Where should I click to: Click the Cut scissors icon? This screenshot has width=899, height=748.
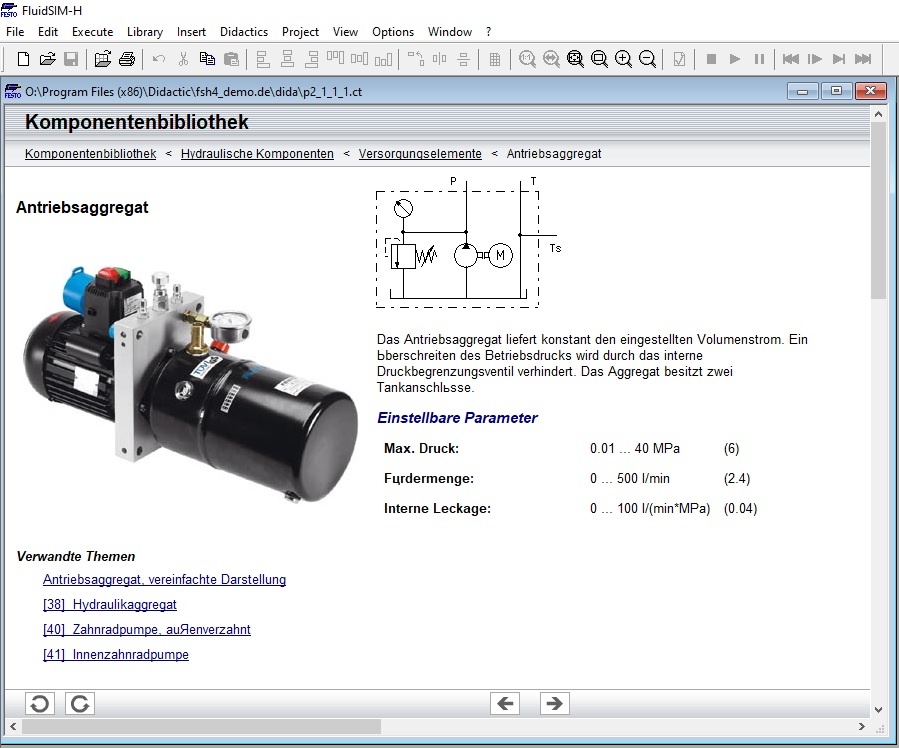(x=183, y=59)
